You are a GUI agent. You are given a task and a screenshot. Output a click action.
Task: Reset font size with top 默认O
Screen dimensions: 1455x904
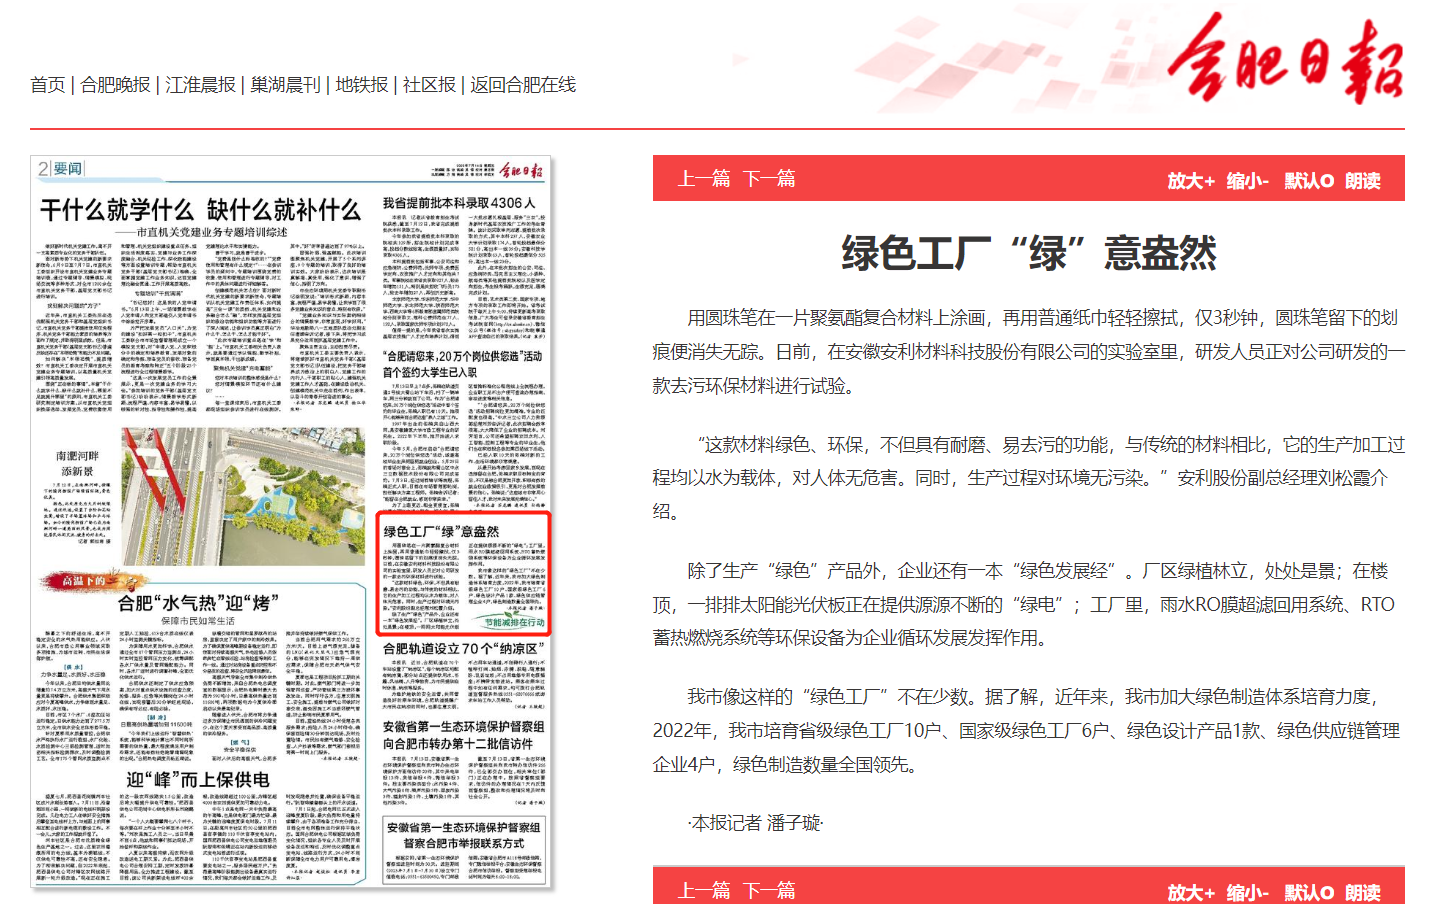click(1309, 181)
